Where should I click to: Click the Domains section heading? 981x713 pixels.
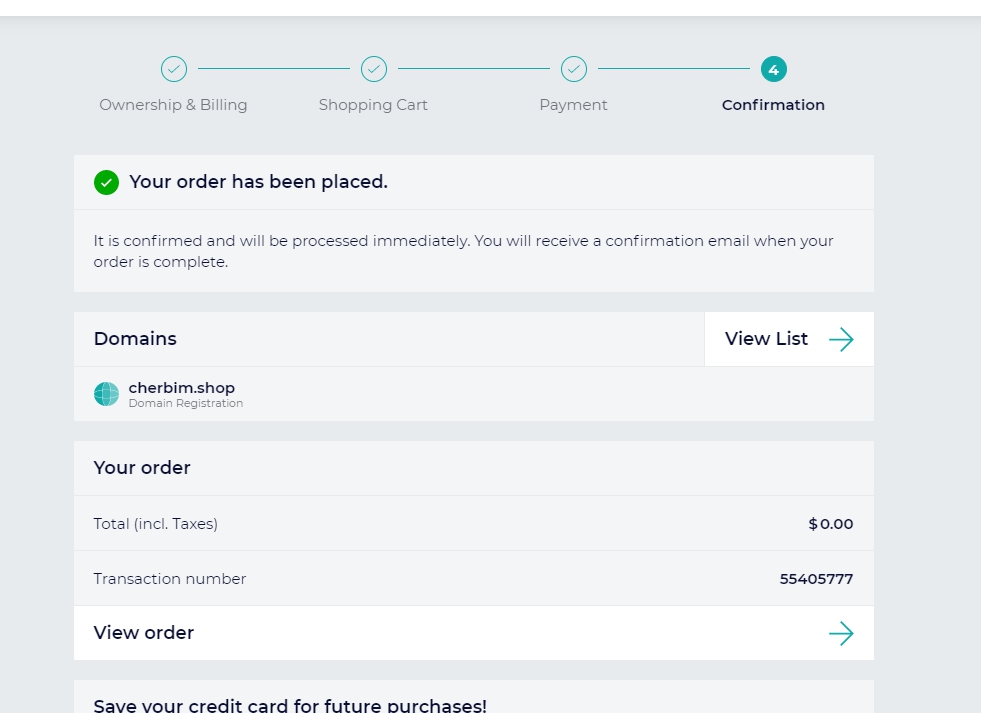tap(135, 339)
